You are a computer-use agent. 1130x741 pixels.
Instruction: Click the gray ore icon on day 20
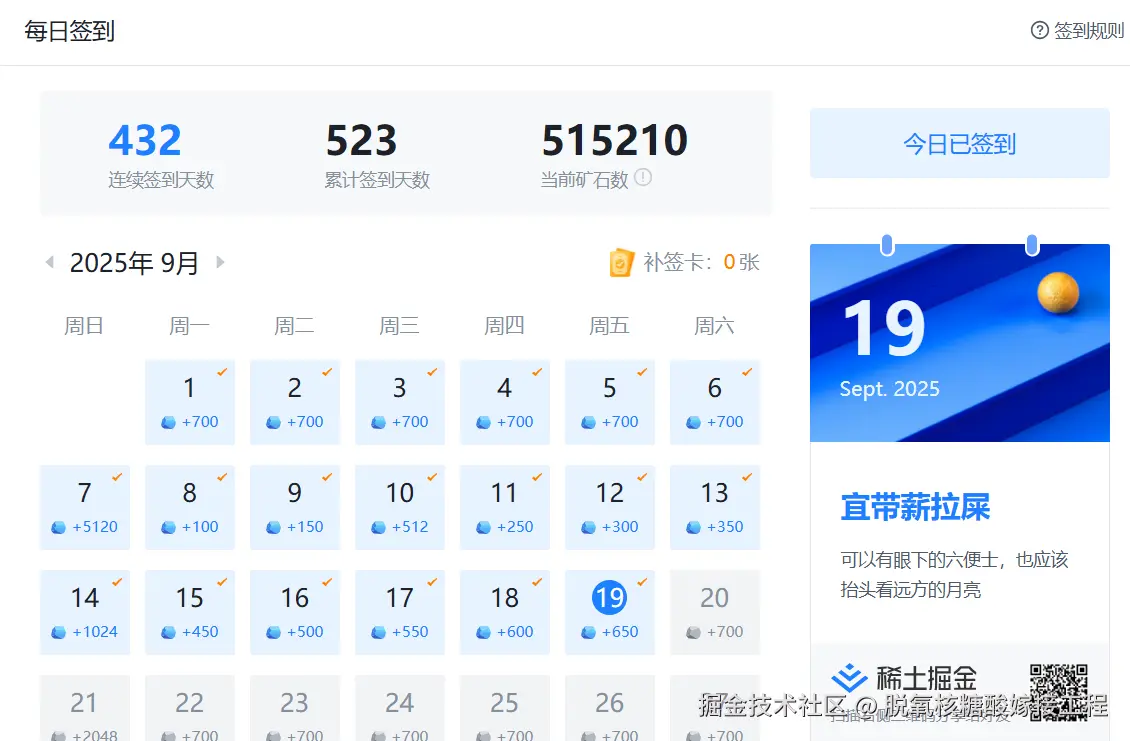click(692, 632)
